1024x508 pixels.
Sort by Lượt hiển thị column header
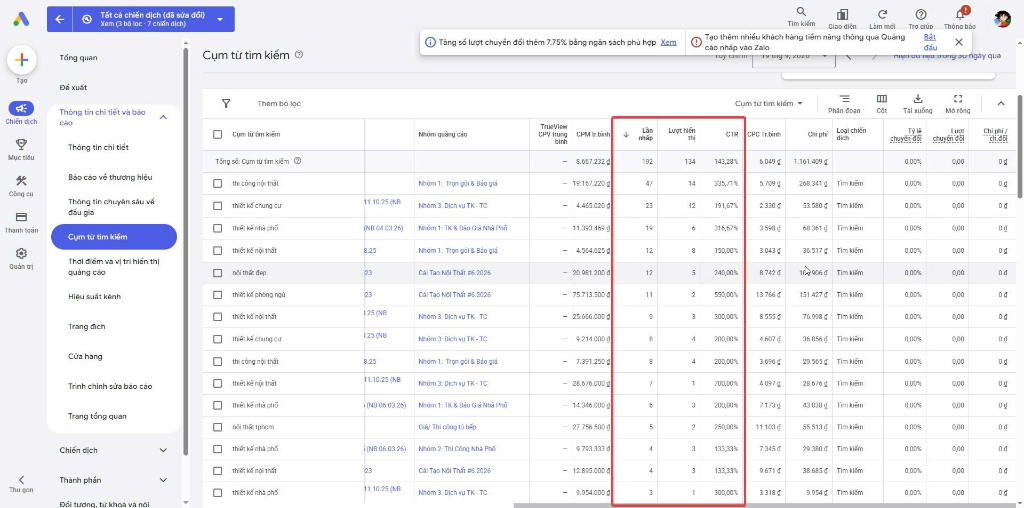pos(681,135)
